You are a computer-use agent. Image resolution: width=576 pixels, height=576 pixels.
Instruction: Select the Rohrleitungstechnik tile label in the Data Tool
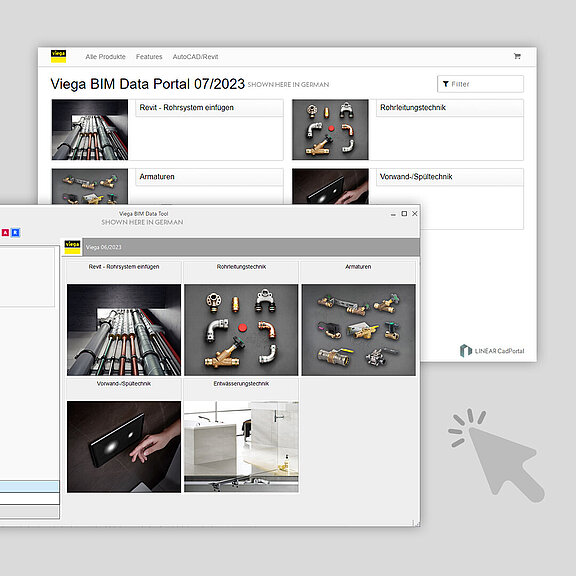click(241, 267)
